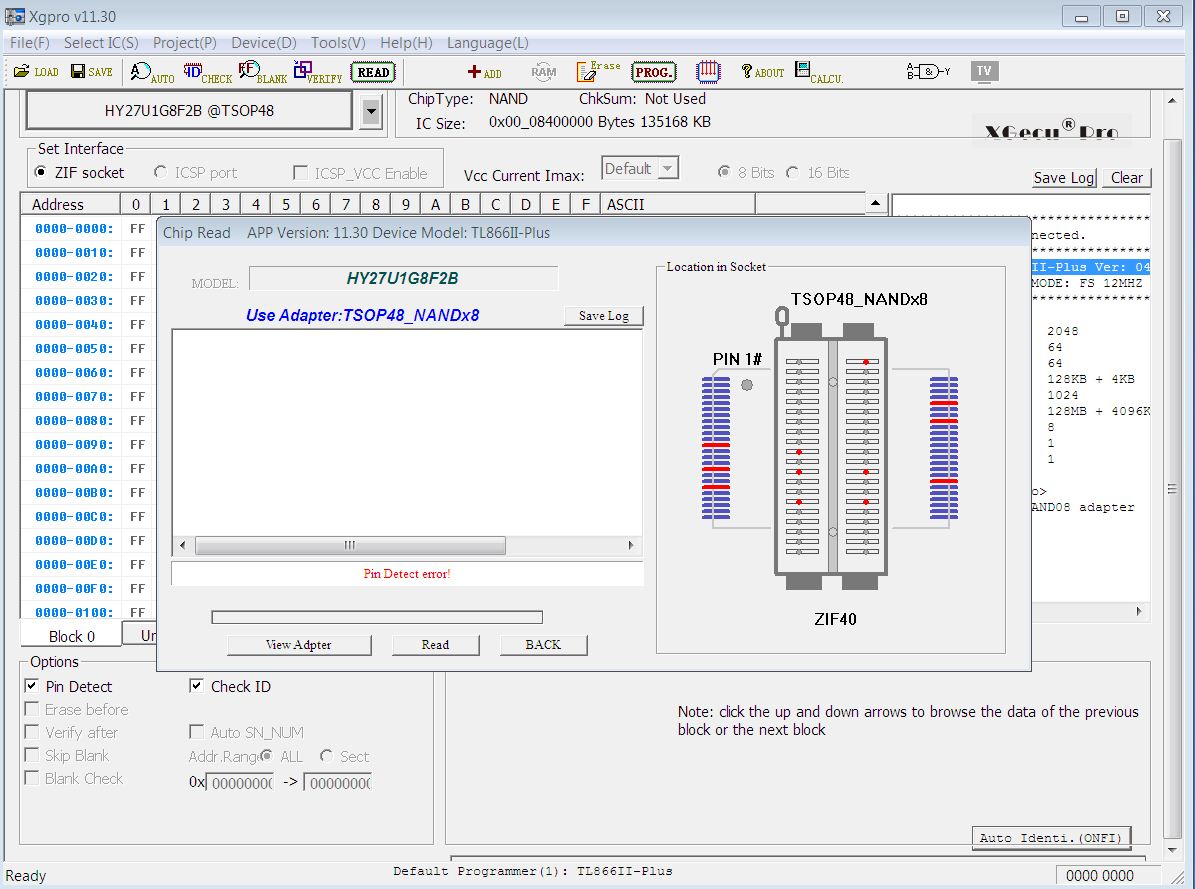The height and width of the screenshot is (889, 1195).
Task: Open the chip selection dropdown arrow
Action: pyautogui.click(x=371, y=111)
